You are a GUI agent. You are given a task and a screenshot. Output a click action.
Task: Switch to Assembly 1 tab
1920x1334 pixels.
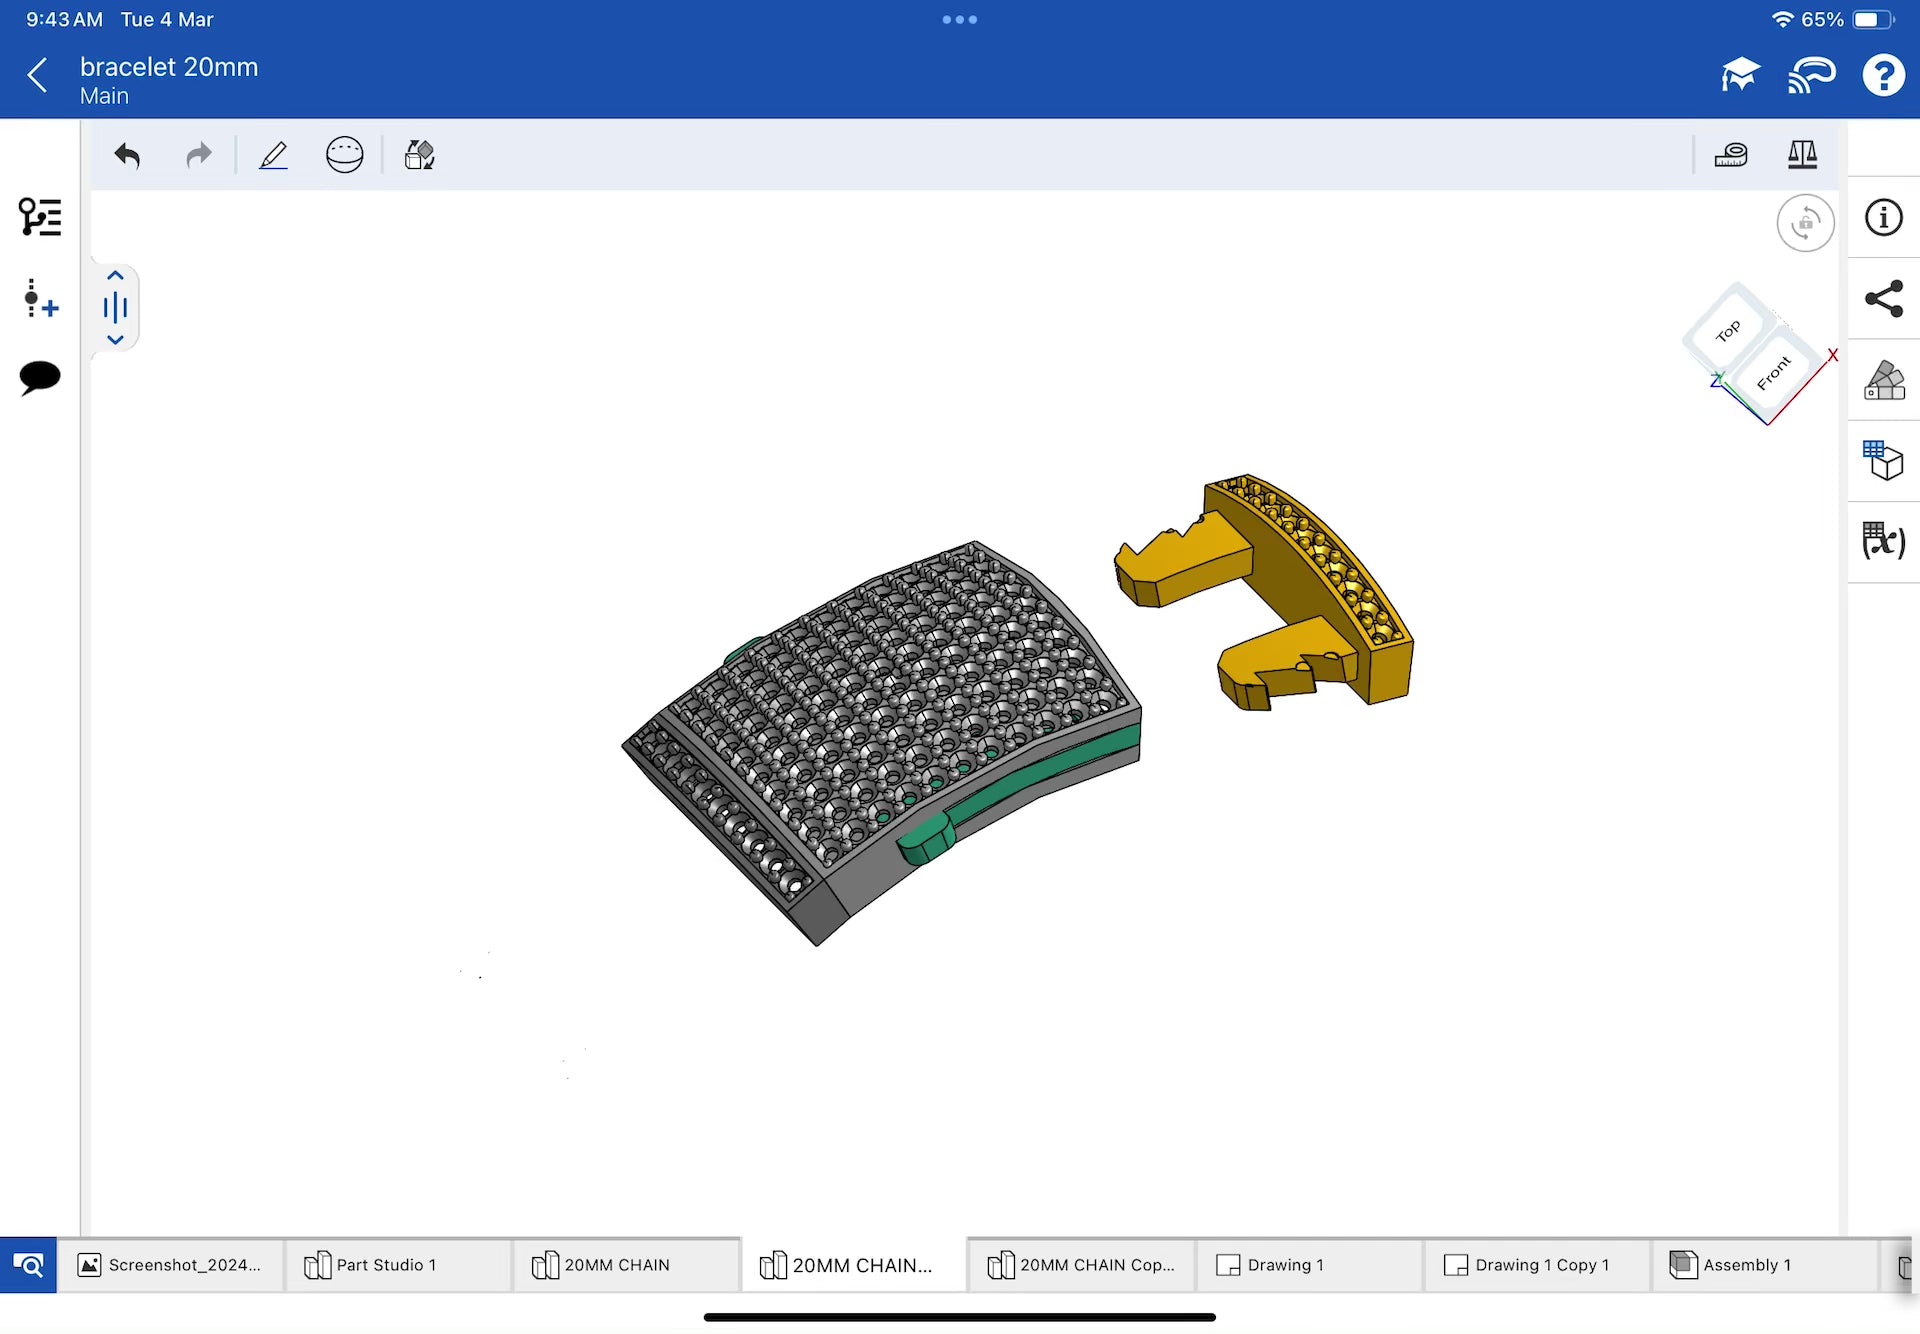(1745, 1265)
